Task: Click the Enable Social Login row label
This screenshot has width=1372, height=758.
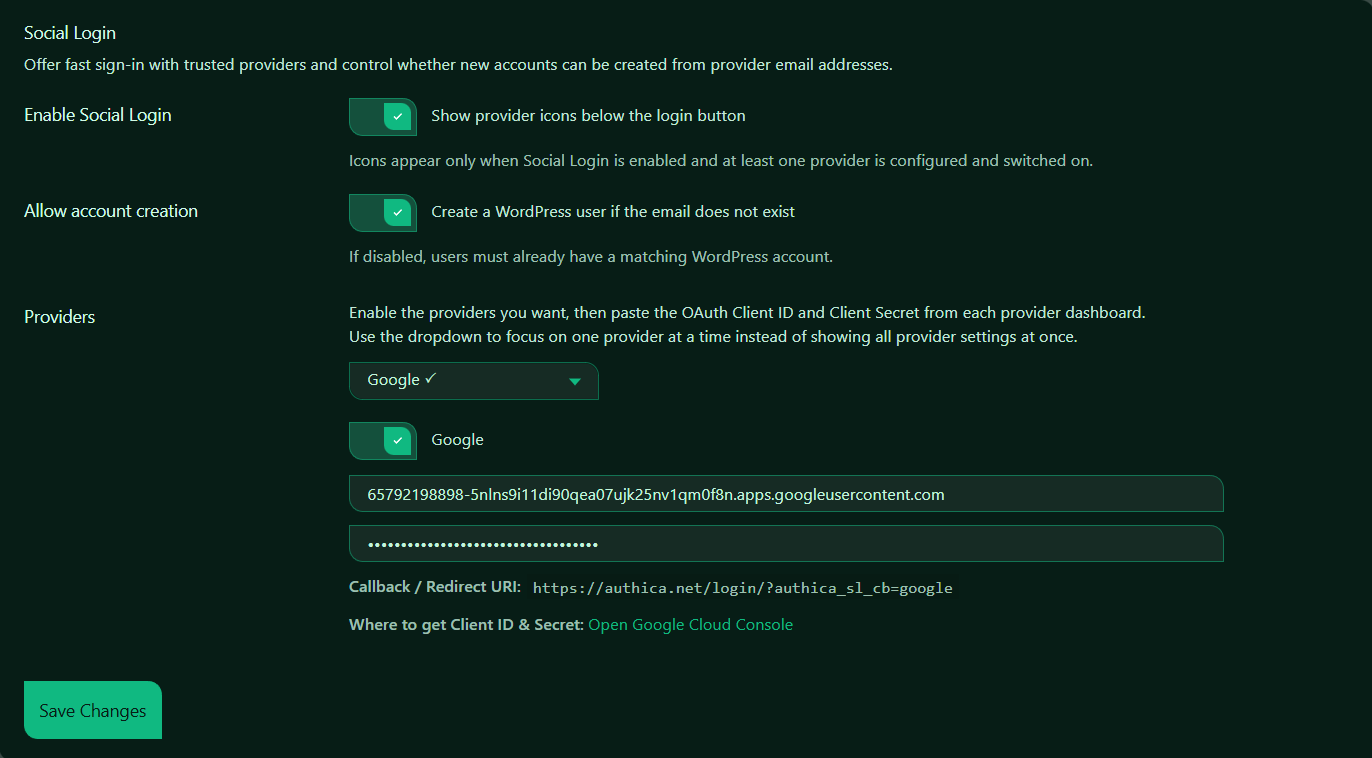Action: pos(98,115)
